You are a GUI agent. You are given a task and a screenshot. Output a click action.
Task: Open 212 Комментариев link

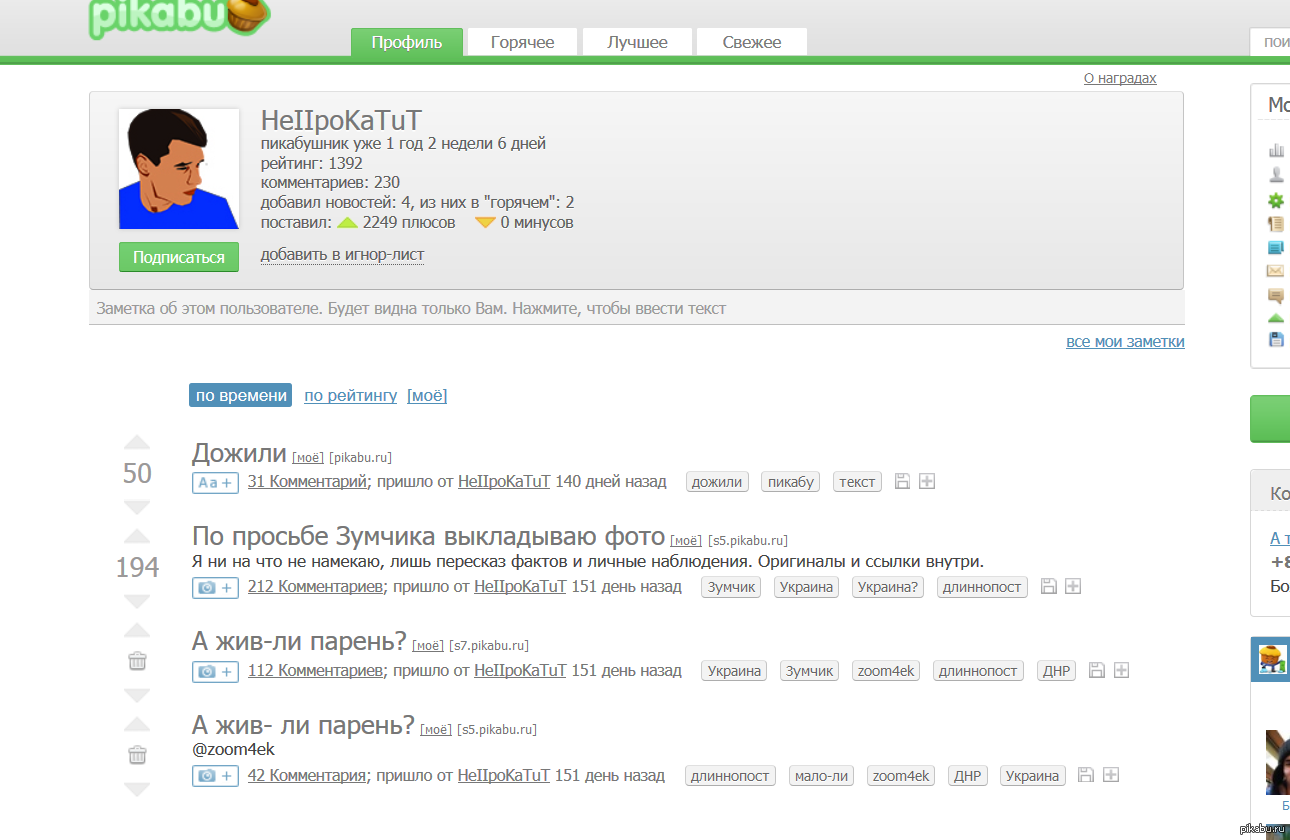[x=315, y=586]
